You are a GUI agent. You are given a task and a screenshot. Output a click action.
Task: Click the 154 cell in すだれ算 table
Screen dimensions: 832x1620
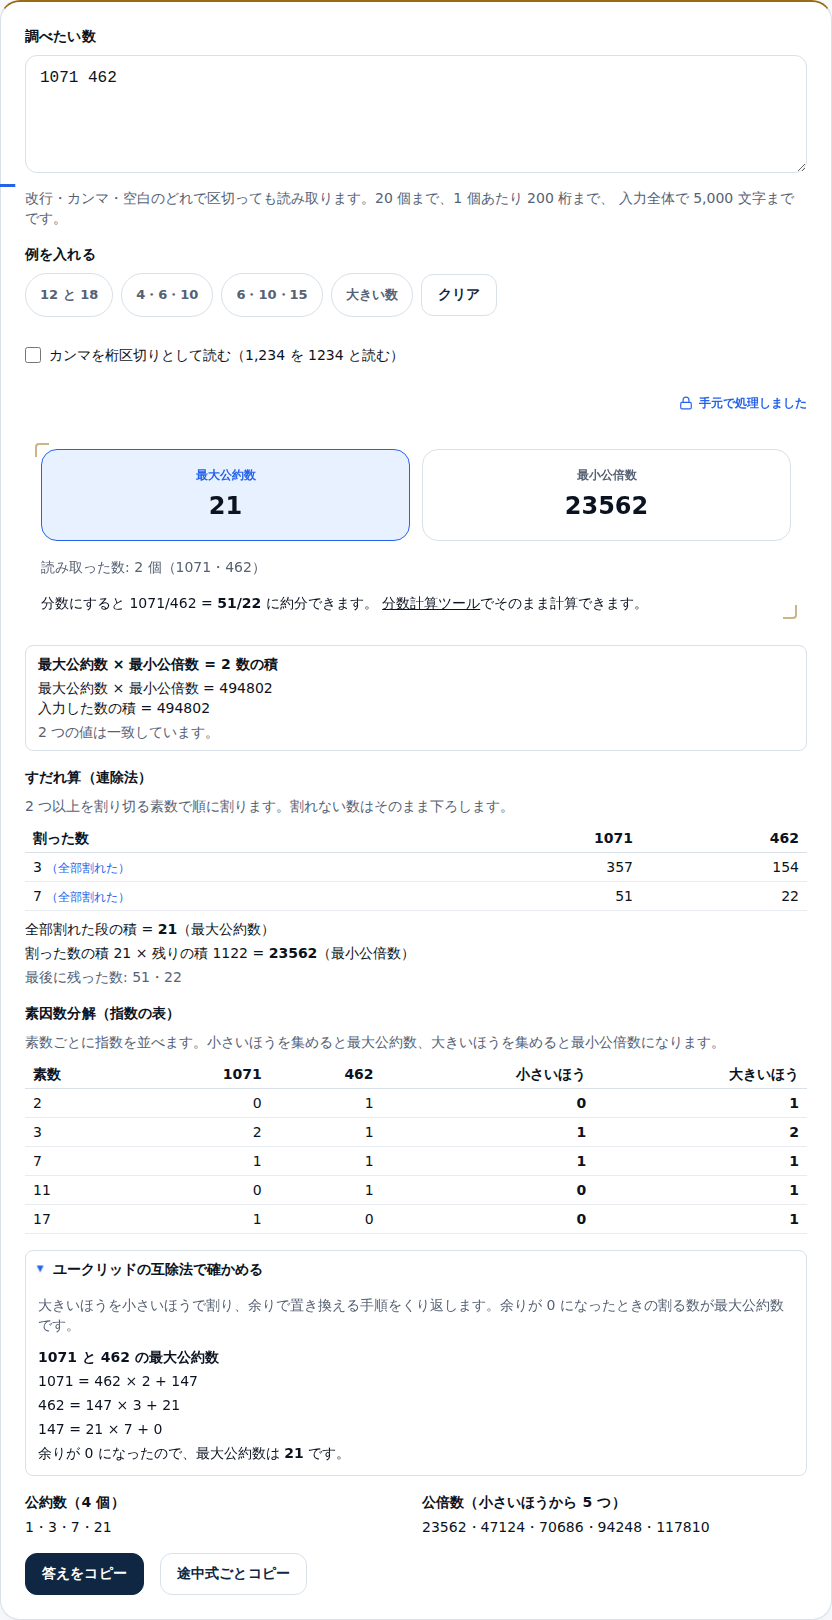[785, 868]
